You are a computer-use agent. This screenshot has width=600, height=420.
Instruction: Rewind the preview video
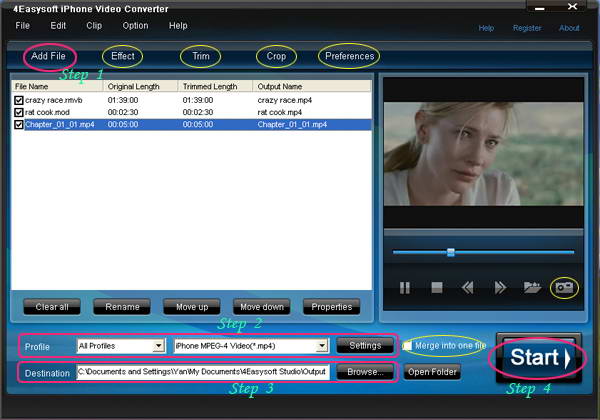[x=468, y=288]
